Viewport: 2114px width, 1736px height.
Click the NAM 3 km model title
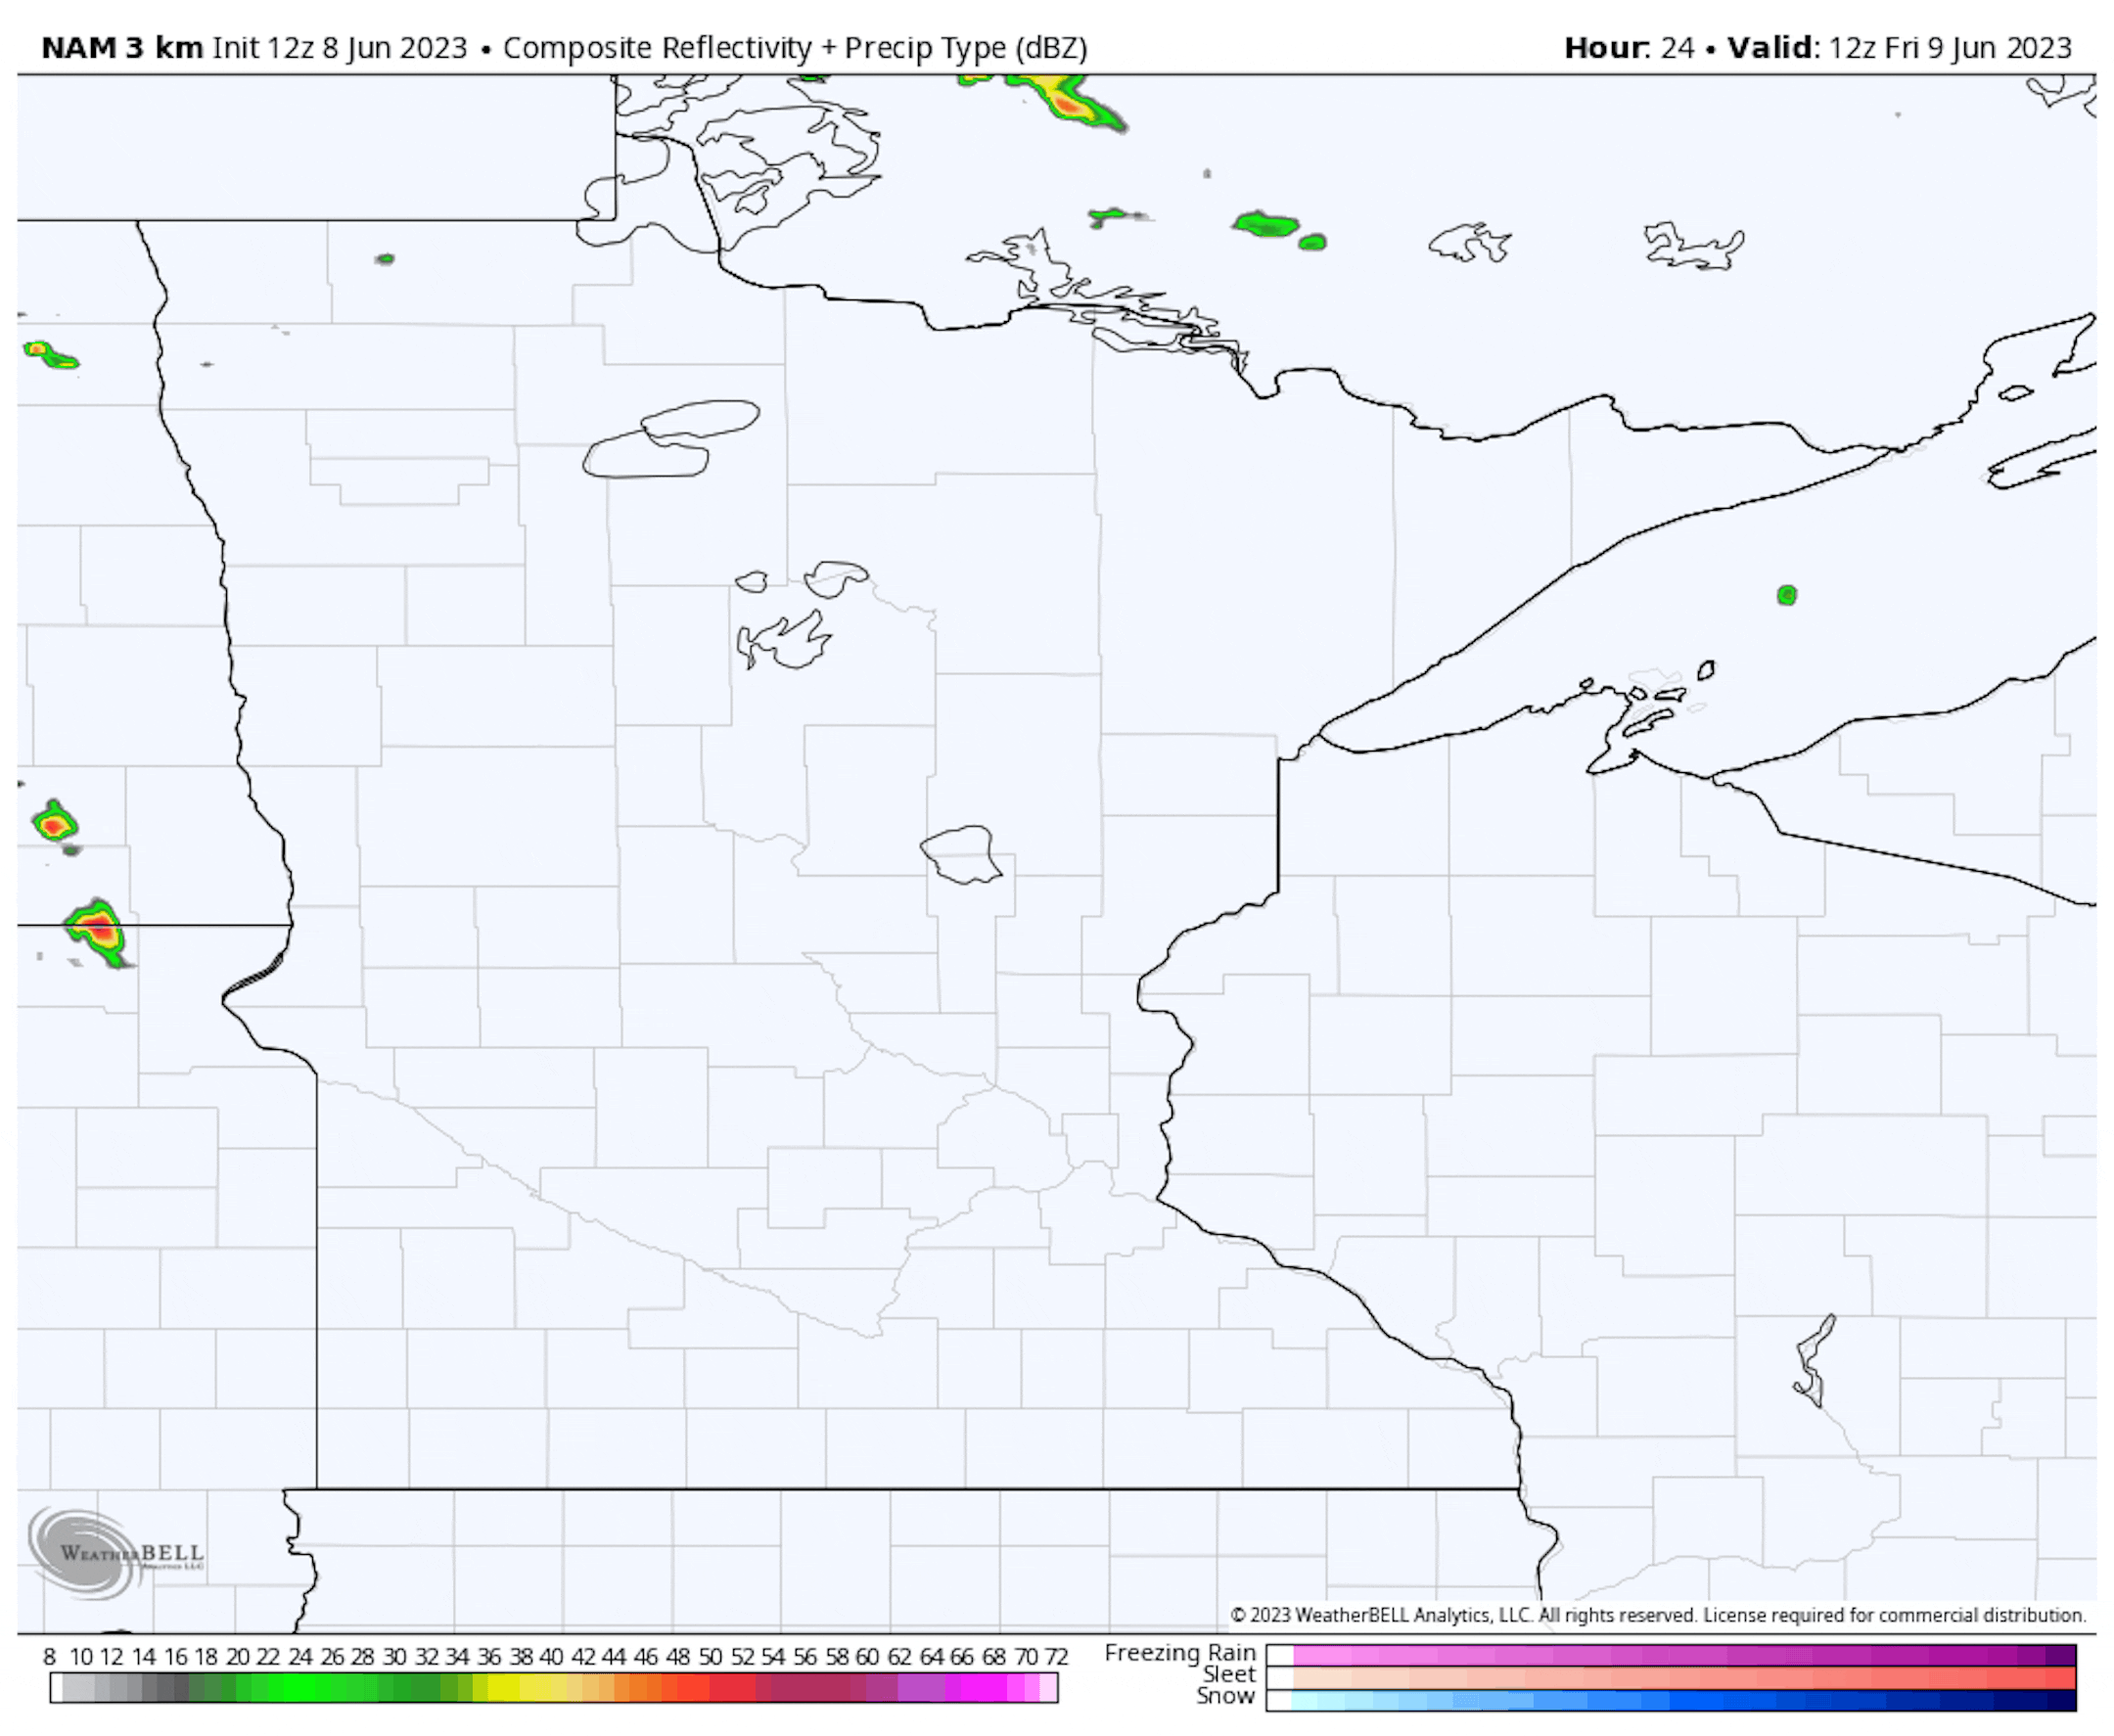point(122,48)
